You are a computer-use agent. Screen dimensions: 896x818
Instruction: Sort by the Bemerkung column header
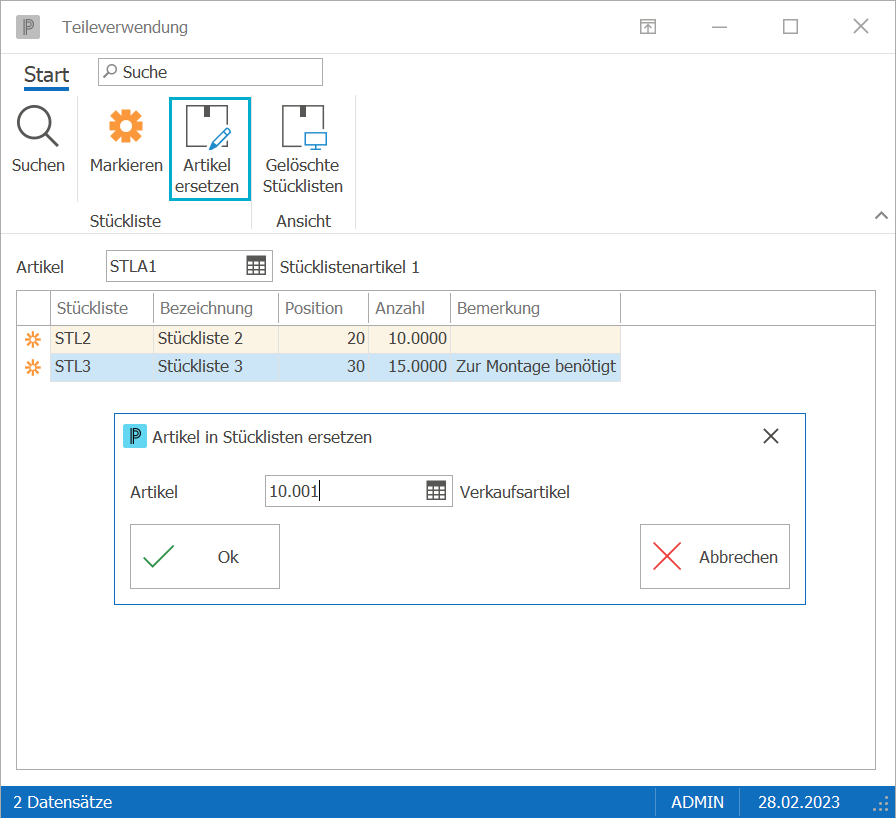point(535,308)
